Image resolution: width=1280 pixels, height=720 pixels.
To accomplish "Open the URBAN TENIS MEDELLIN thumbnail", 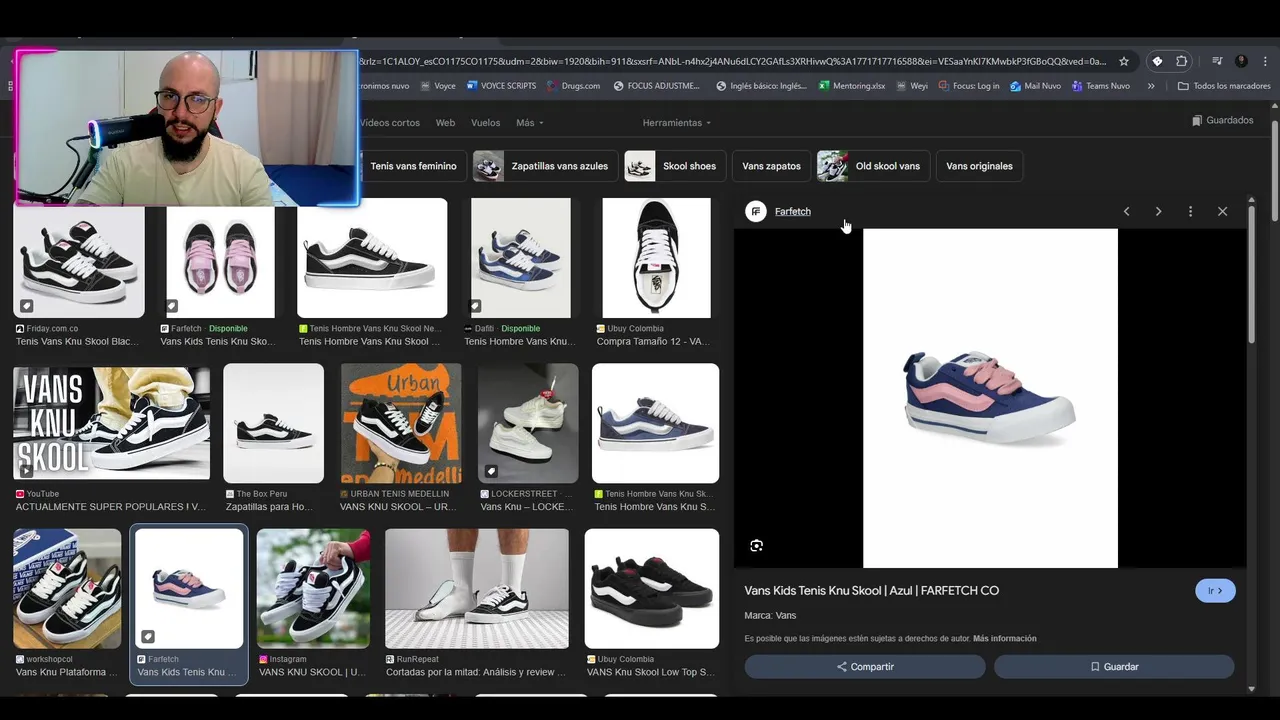I will click(x=401, y=423).
